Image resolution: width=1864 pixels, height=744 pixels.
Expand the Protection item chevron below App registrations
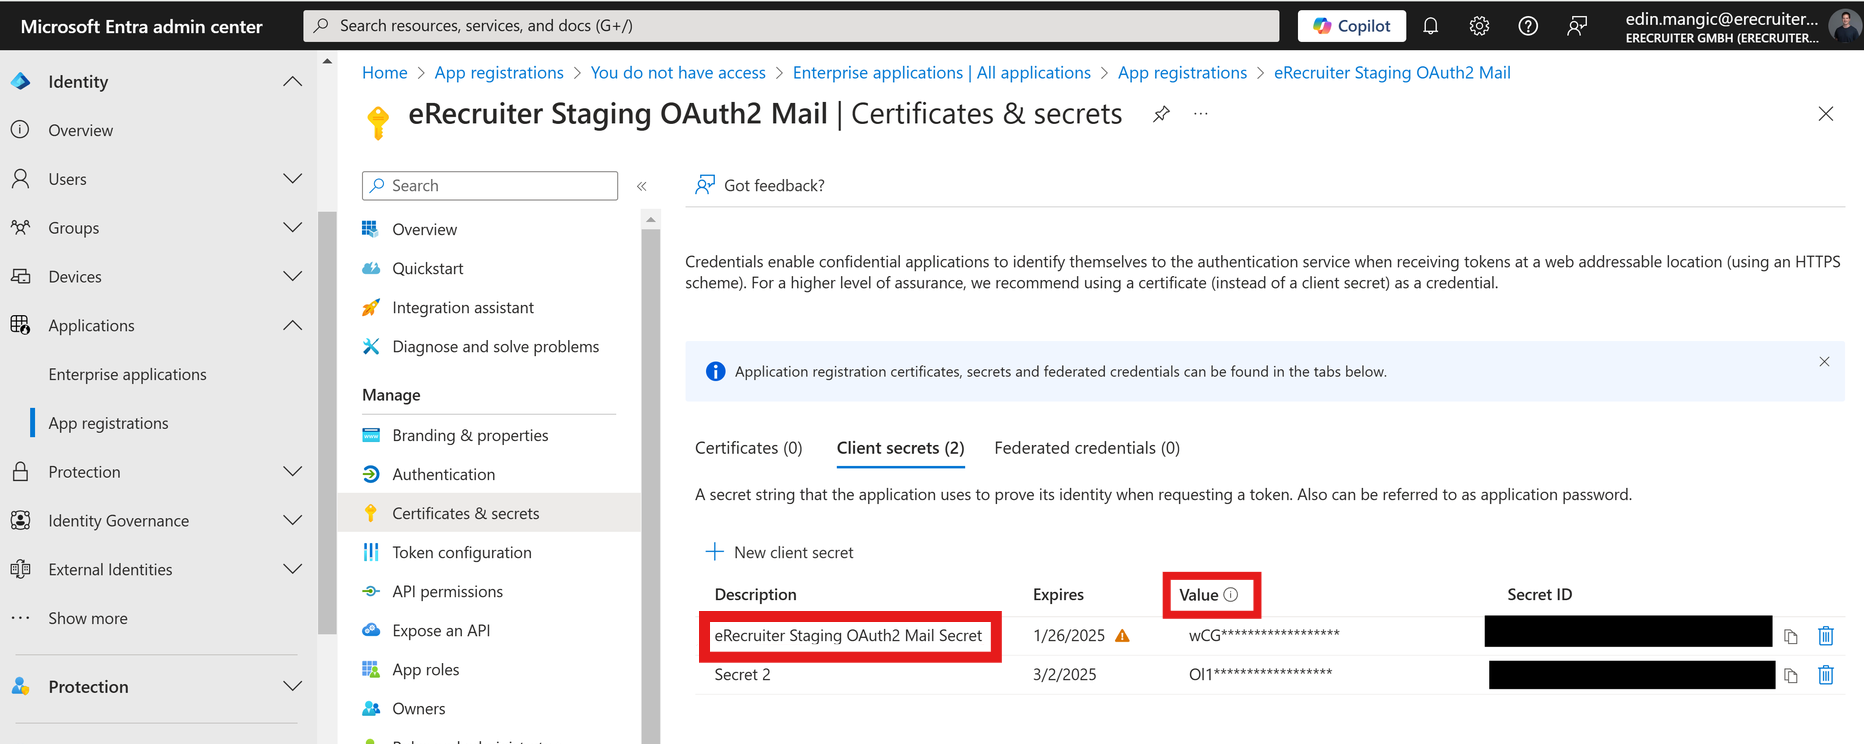point(292,471)
